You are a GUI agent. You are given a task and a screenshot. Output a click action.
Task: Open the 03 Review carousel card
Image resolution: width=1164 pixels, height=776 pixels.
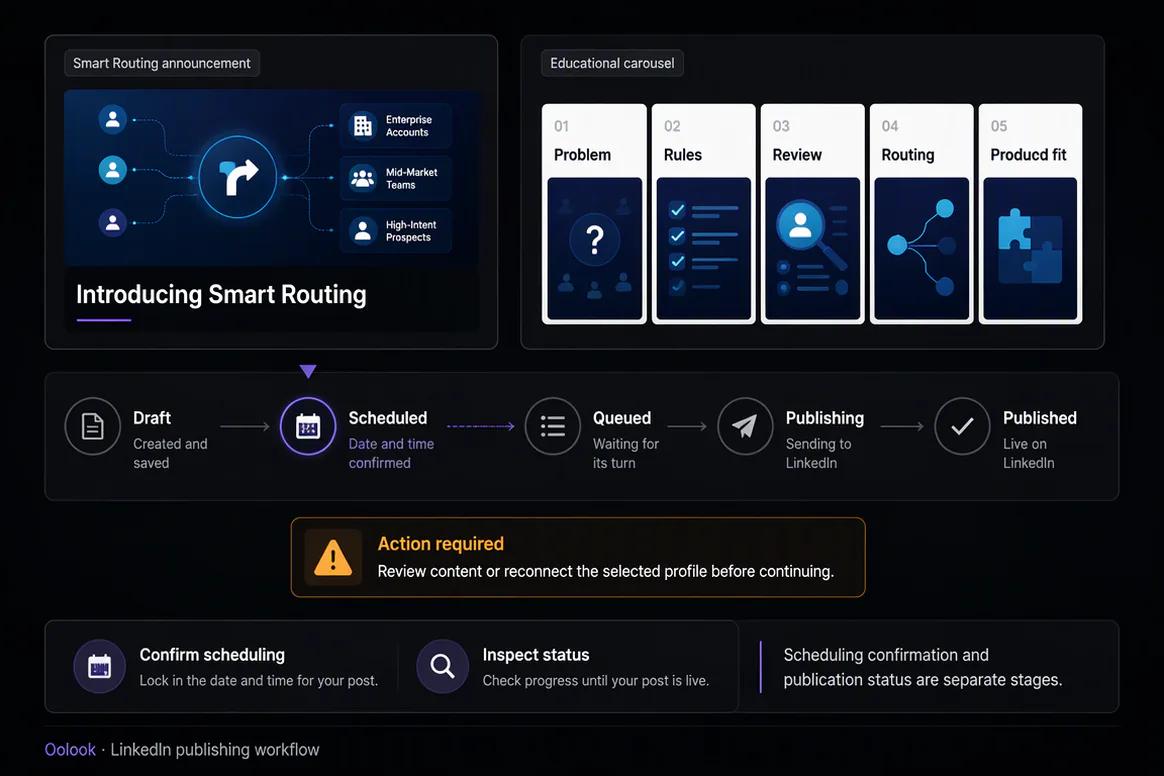pyautogui.click(x=812, y=214)
